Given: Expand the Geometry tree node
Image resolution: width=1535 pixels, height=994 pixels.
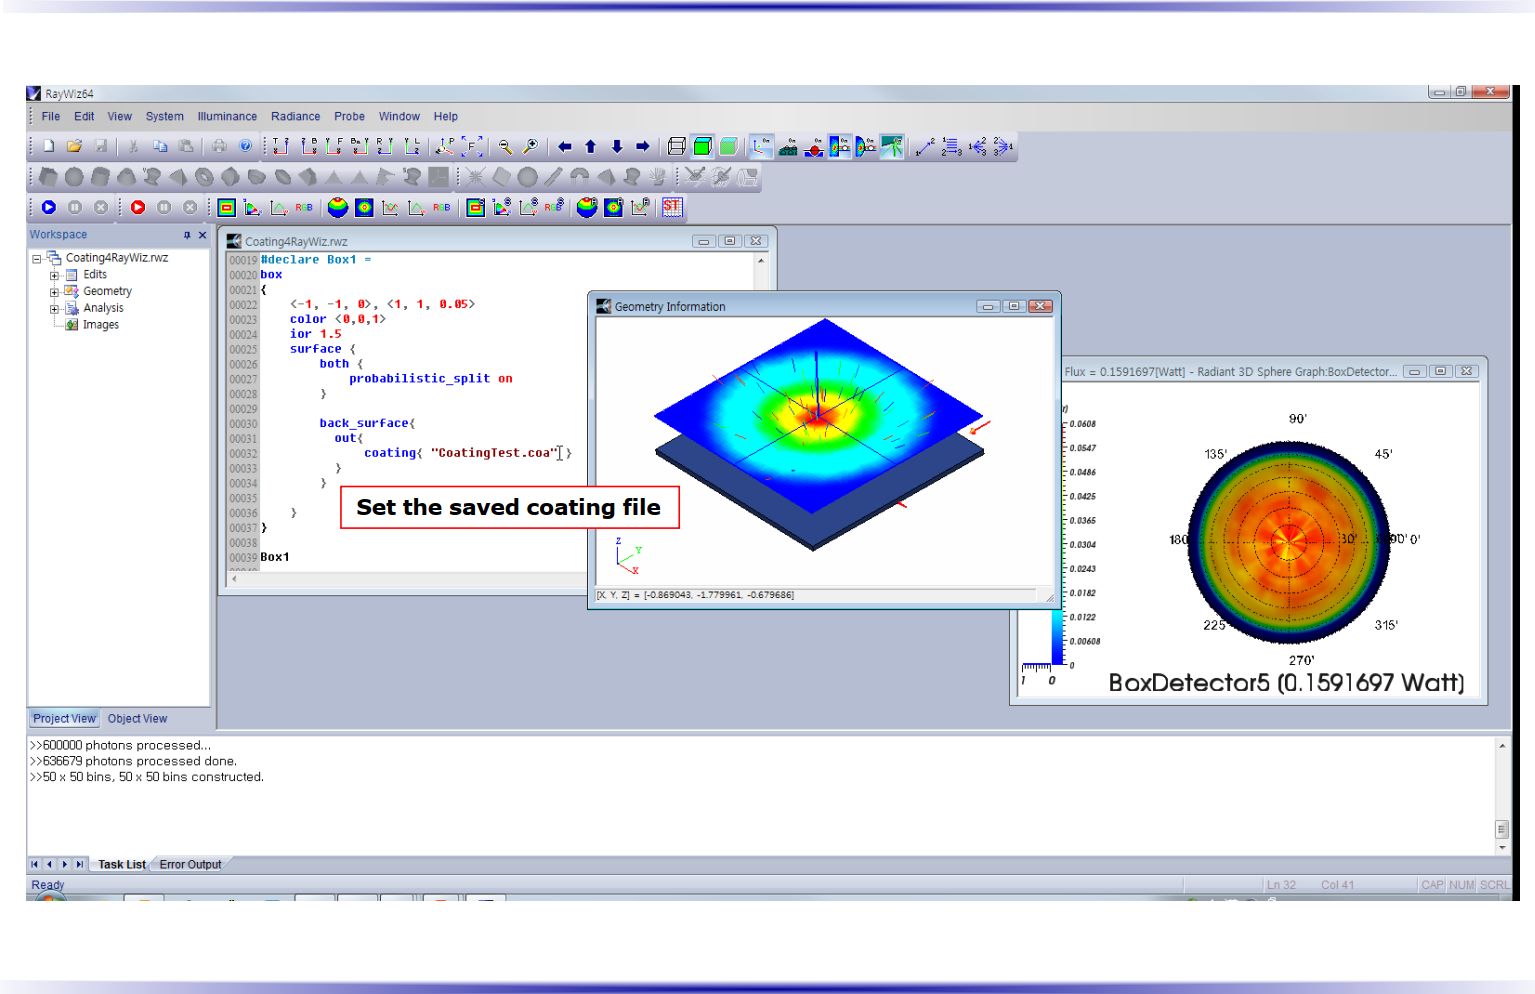Looking at the screenshot, I should point(55,292).
